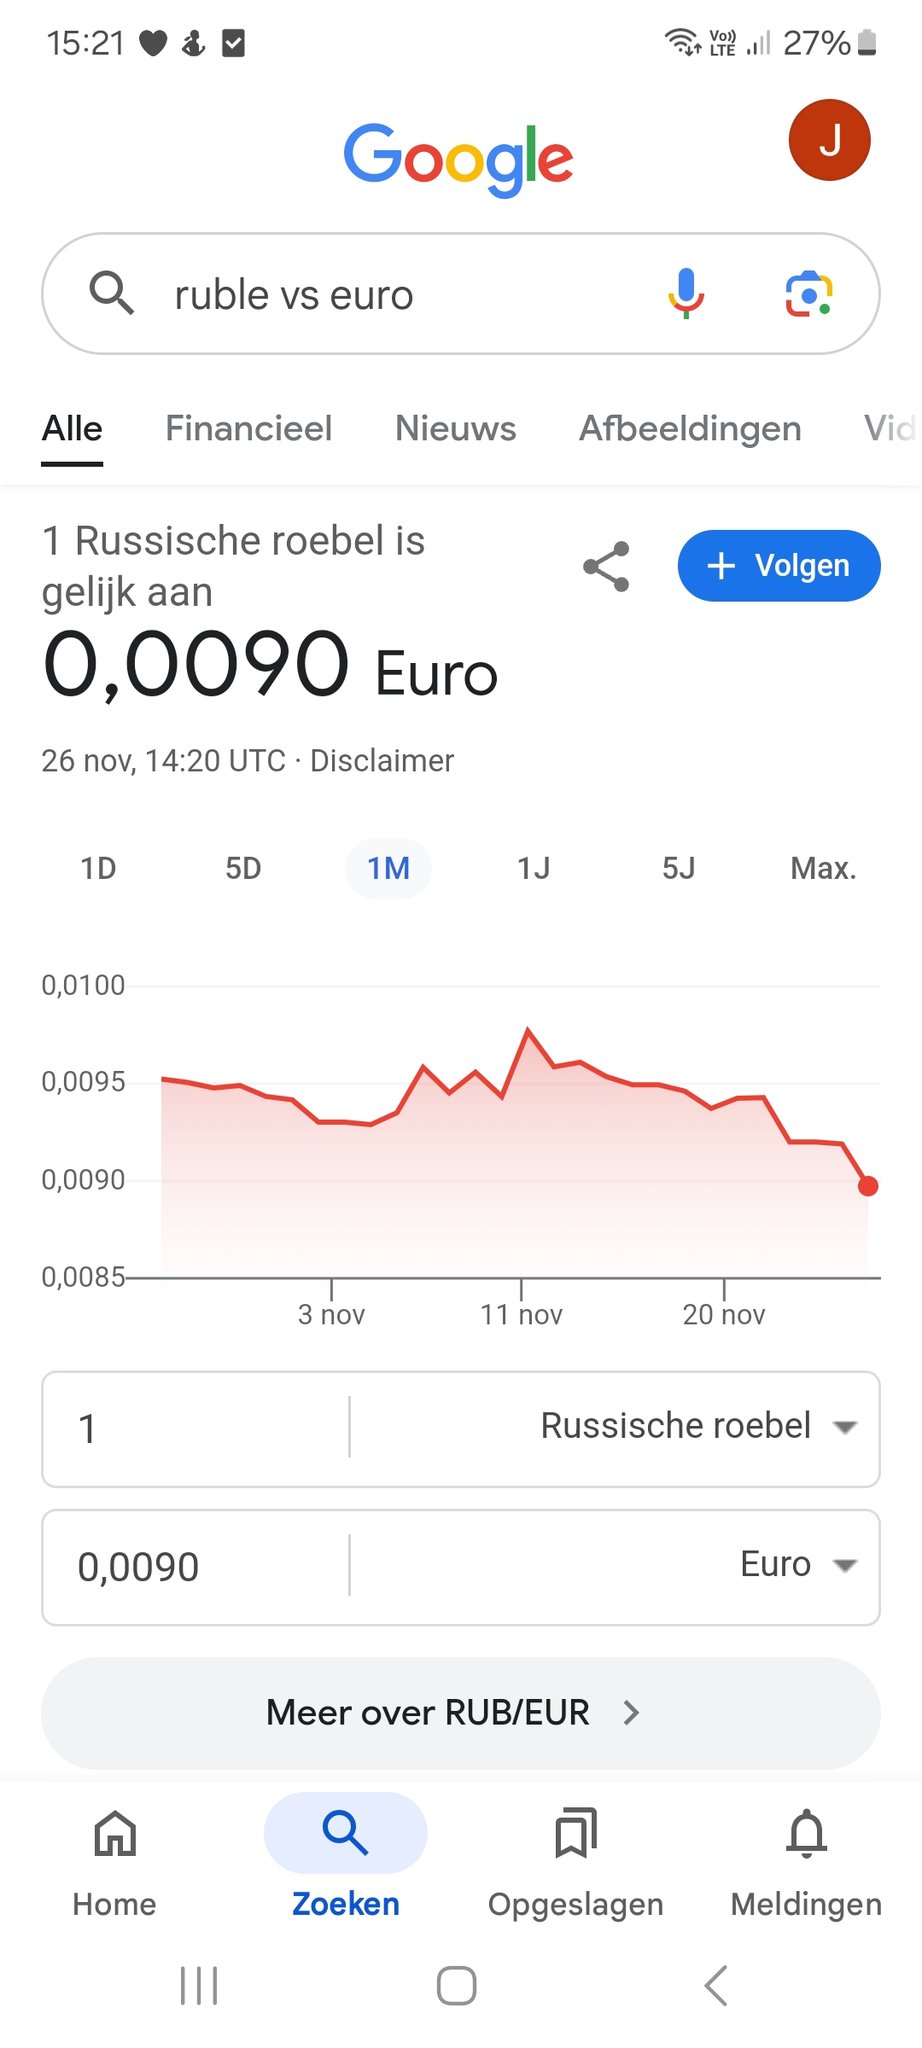This screenshot has width=922, height=2048.
Task: Select the 1D chart time range
Action: pos(98,868)
